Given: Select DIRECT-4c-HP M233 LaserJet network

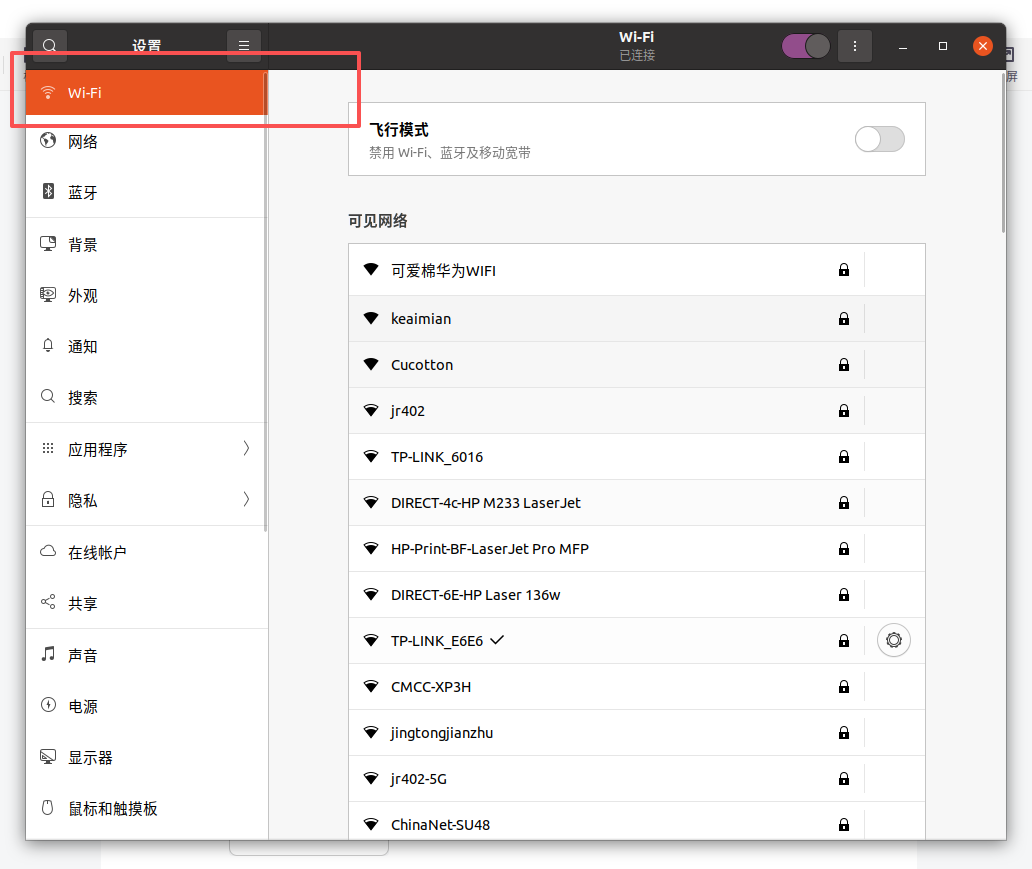Looking at the screenshot, I should coord(636,503).
